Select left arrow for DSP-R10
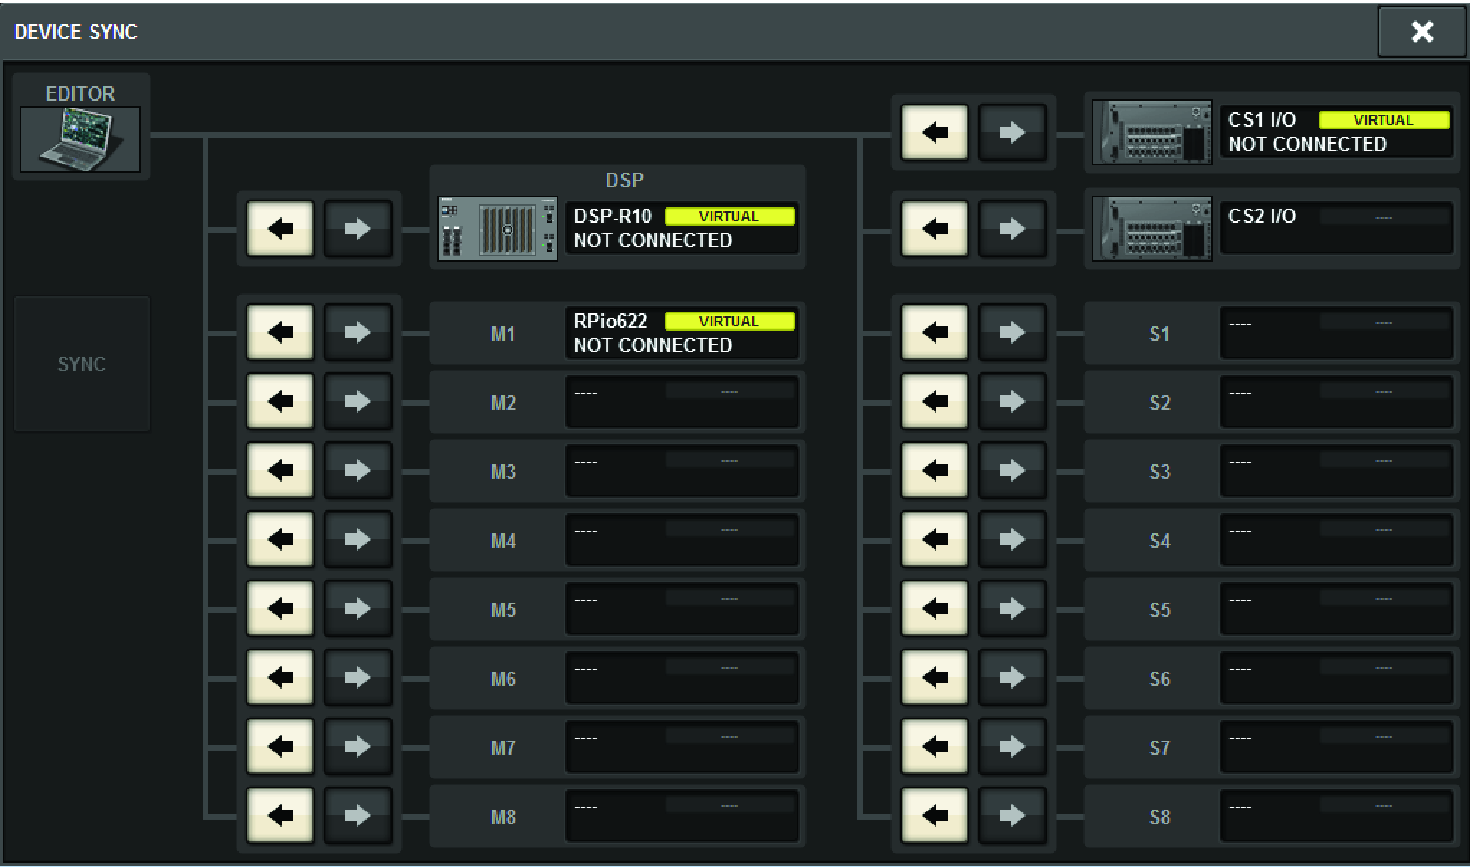 pyautogui.click(x=281, y=229)
